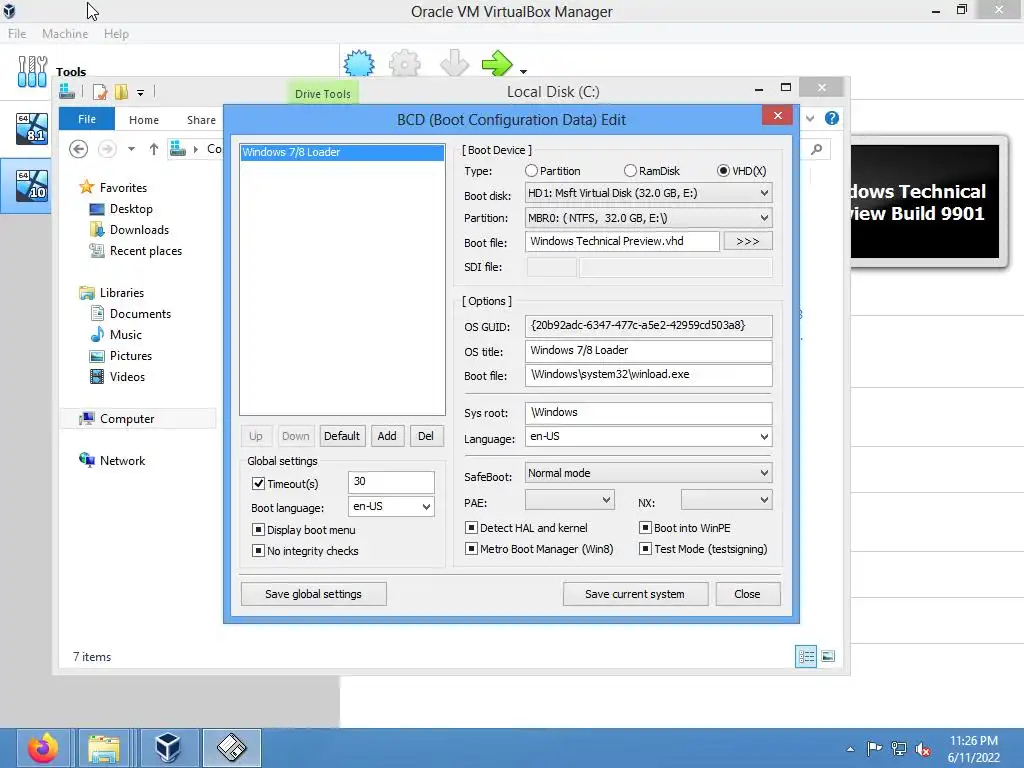Click the BOOTICE disk taskbar icon
The height and width of the screenshot is (768, 1024).
coord(232,748)
